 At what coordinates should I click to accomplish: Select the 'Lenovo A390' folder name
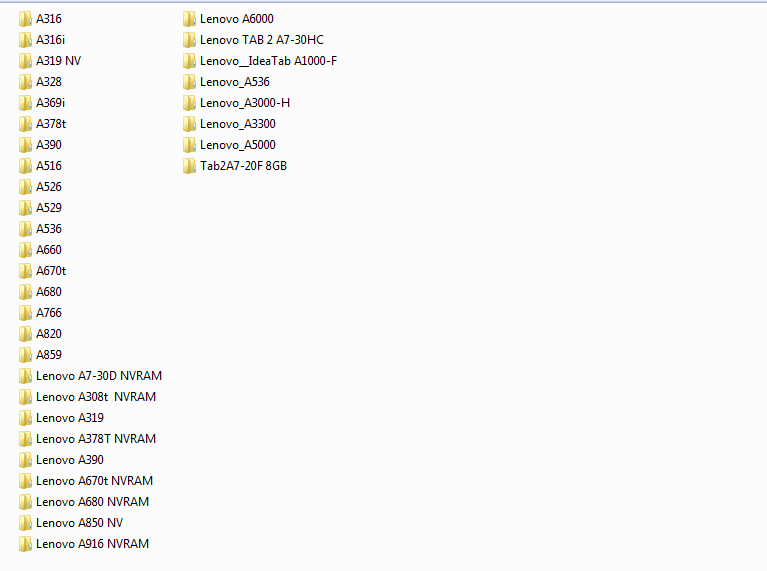click(x=70, y=460)
